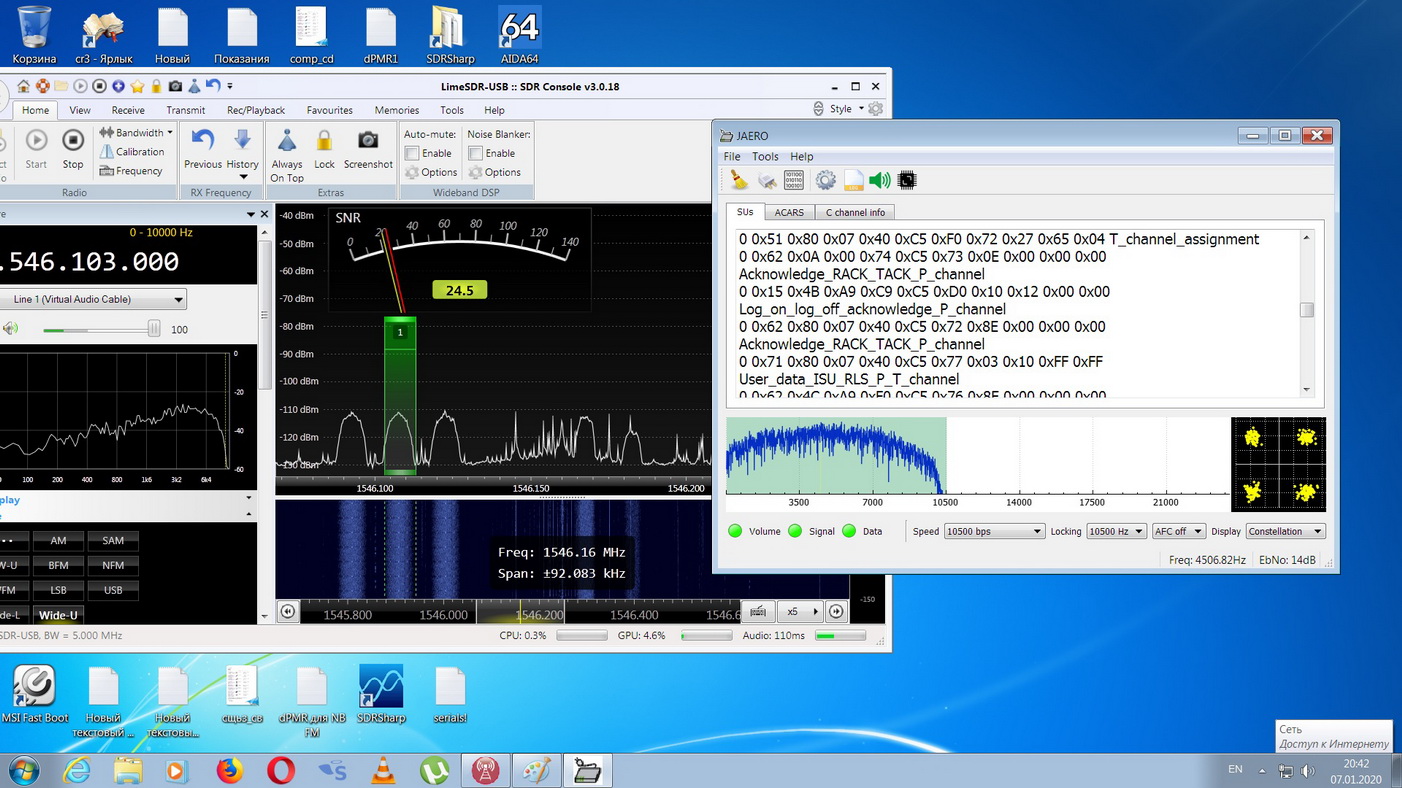Screen dimensions: 1402x788
Task: Open Firefox from the Windows taskbar
Action: pyautogui.click(x=230, y=771)
